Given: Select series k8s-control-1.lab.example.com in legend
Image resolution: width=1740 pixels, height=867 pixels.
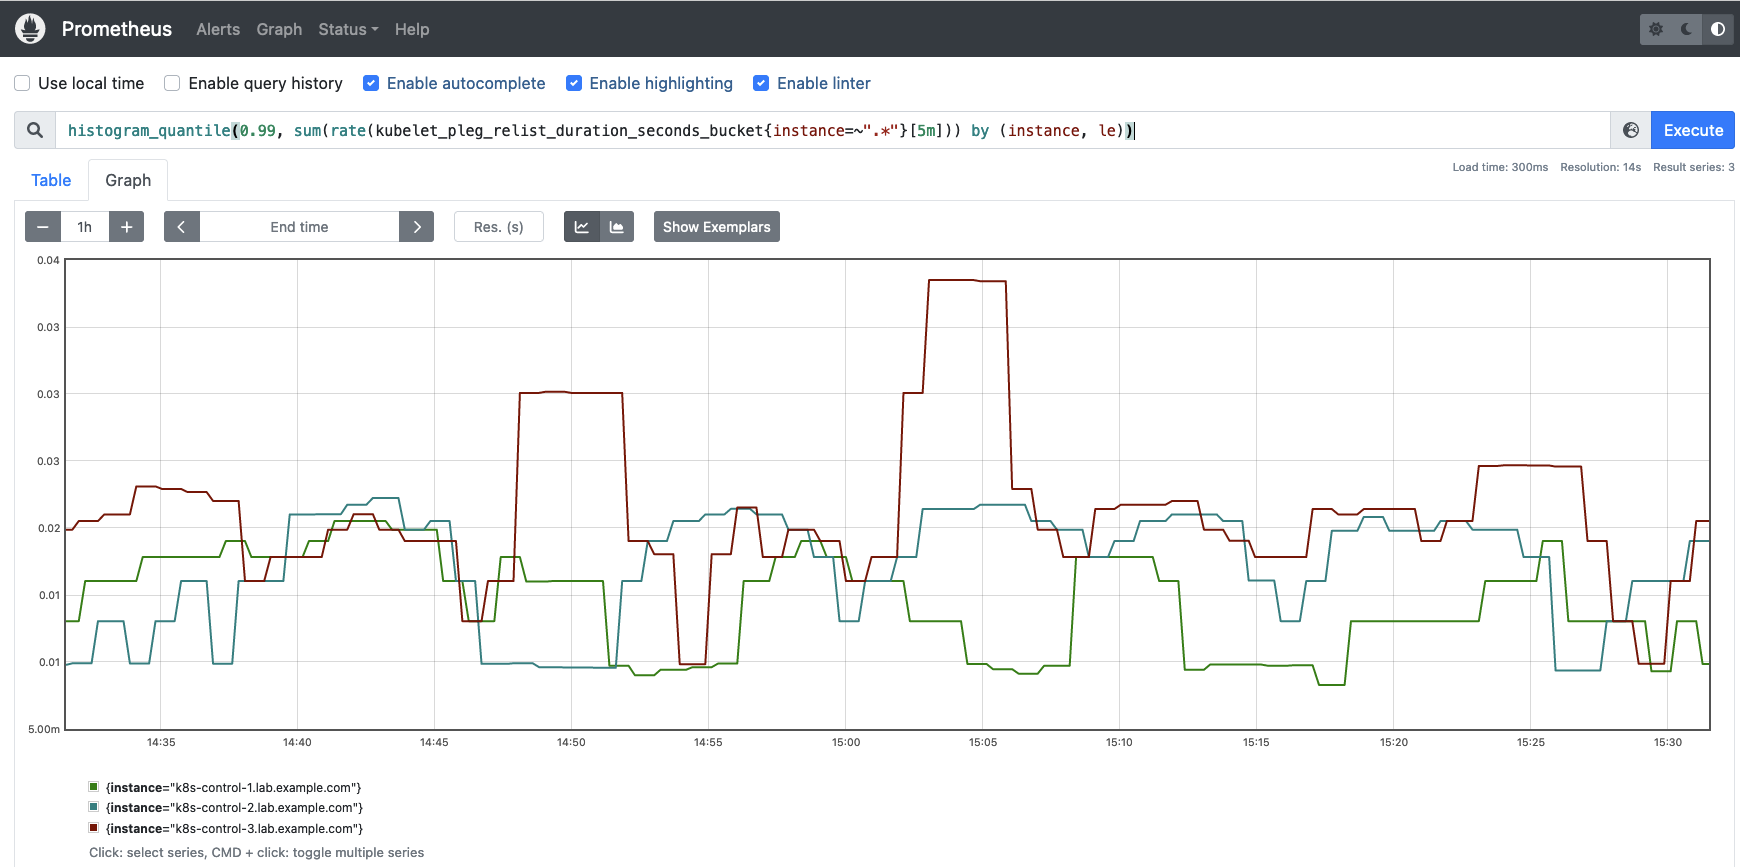Looking at the screenshot, I should pyautogui.click(x=233, y=788).
